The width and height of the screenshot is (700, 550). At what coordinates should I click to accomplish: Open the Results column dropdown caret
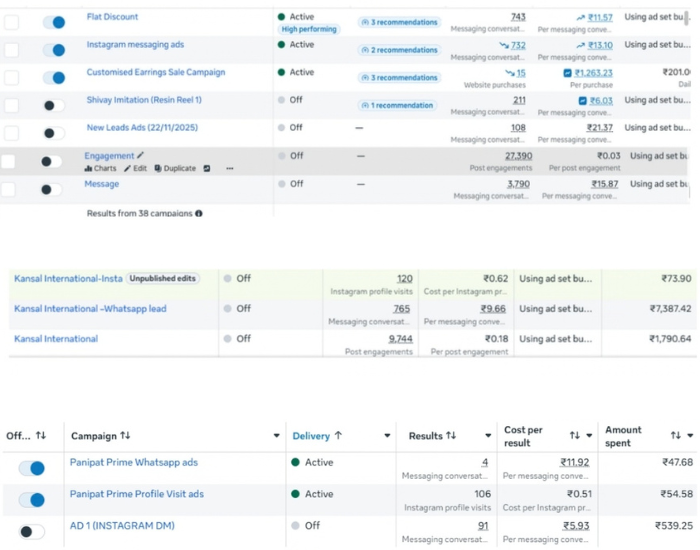pos(488,436)
